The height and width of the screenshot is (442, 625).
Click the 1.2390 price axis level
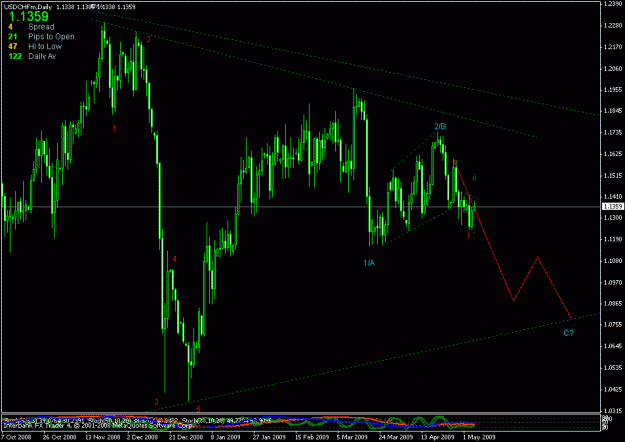(x=612, y=4)
